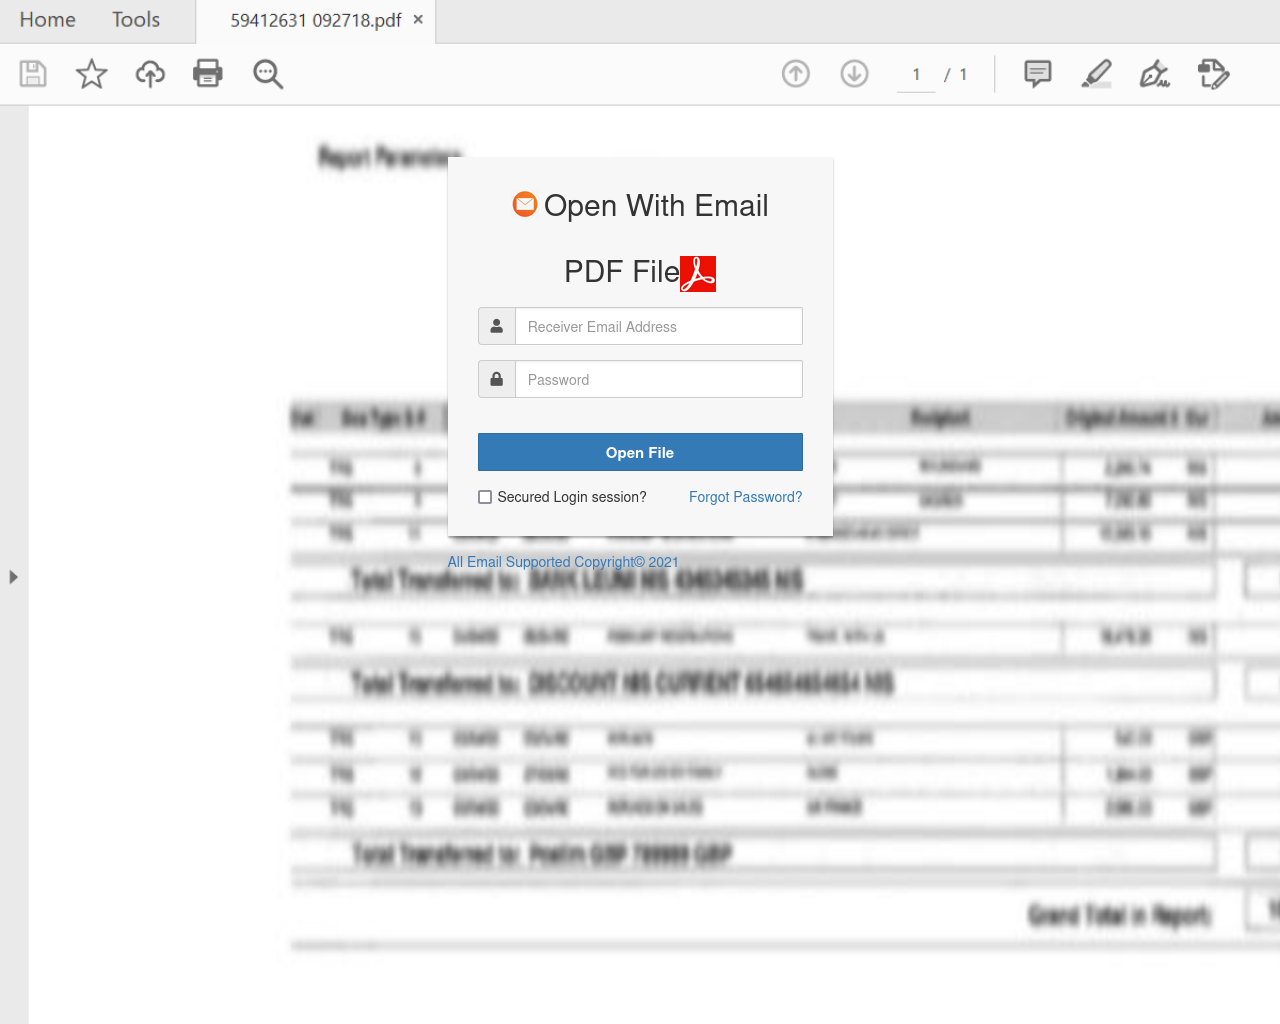Click the Open With Email heading
1280x1024 pixels.
pyautogui.click(x=656, y=205)
